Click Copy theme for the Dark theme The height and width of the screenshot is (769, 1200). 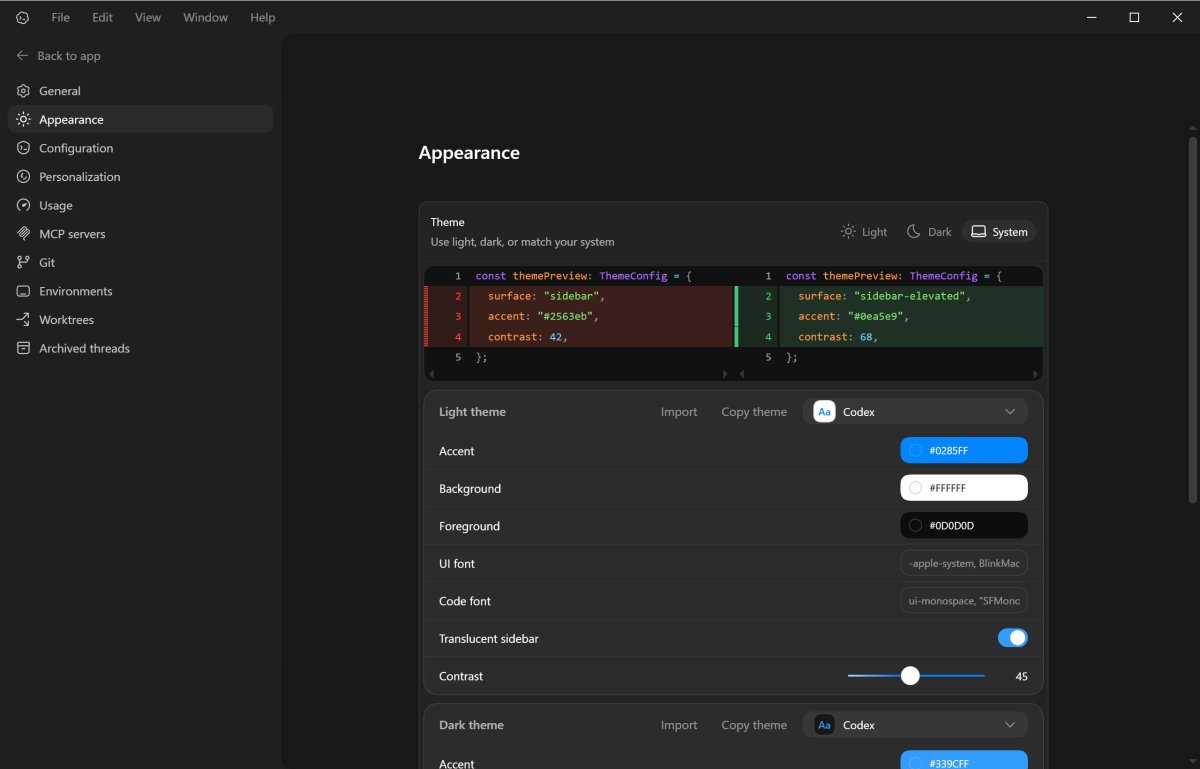754,725
